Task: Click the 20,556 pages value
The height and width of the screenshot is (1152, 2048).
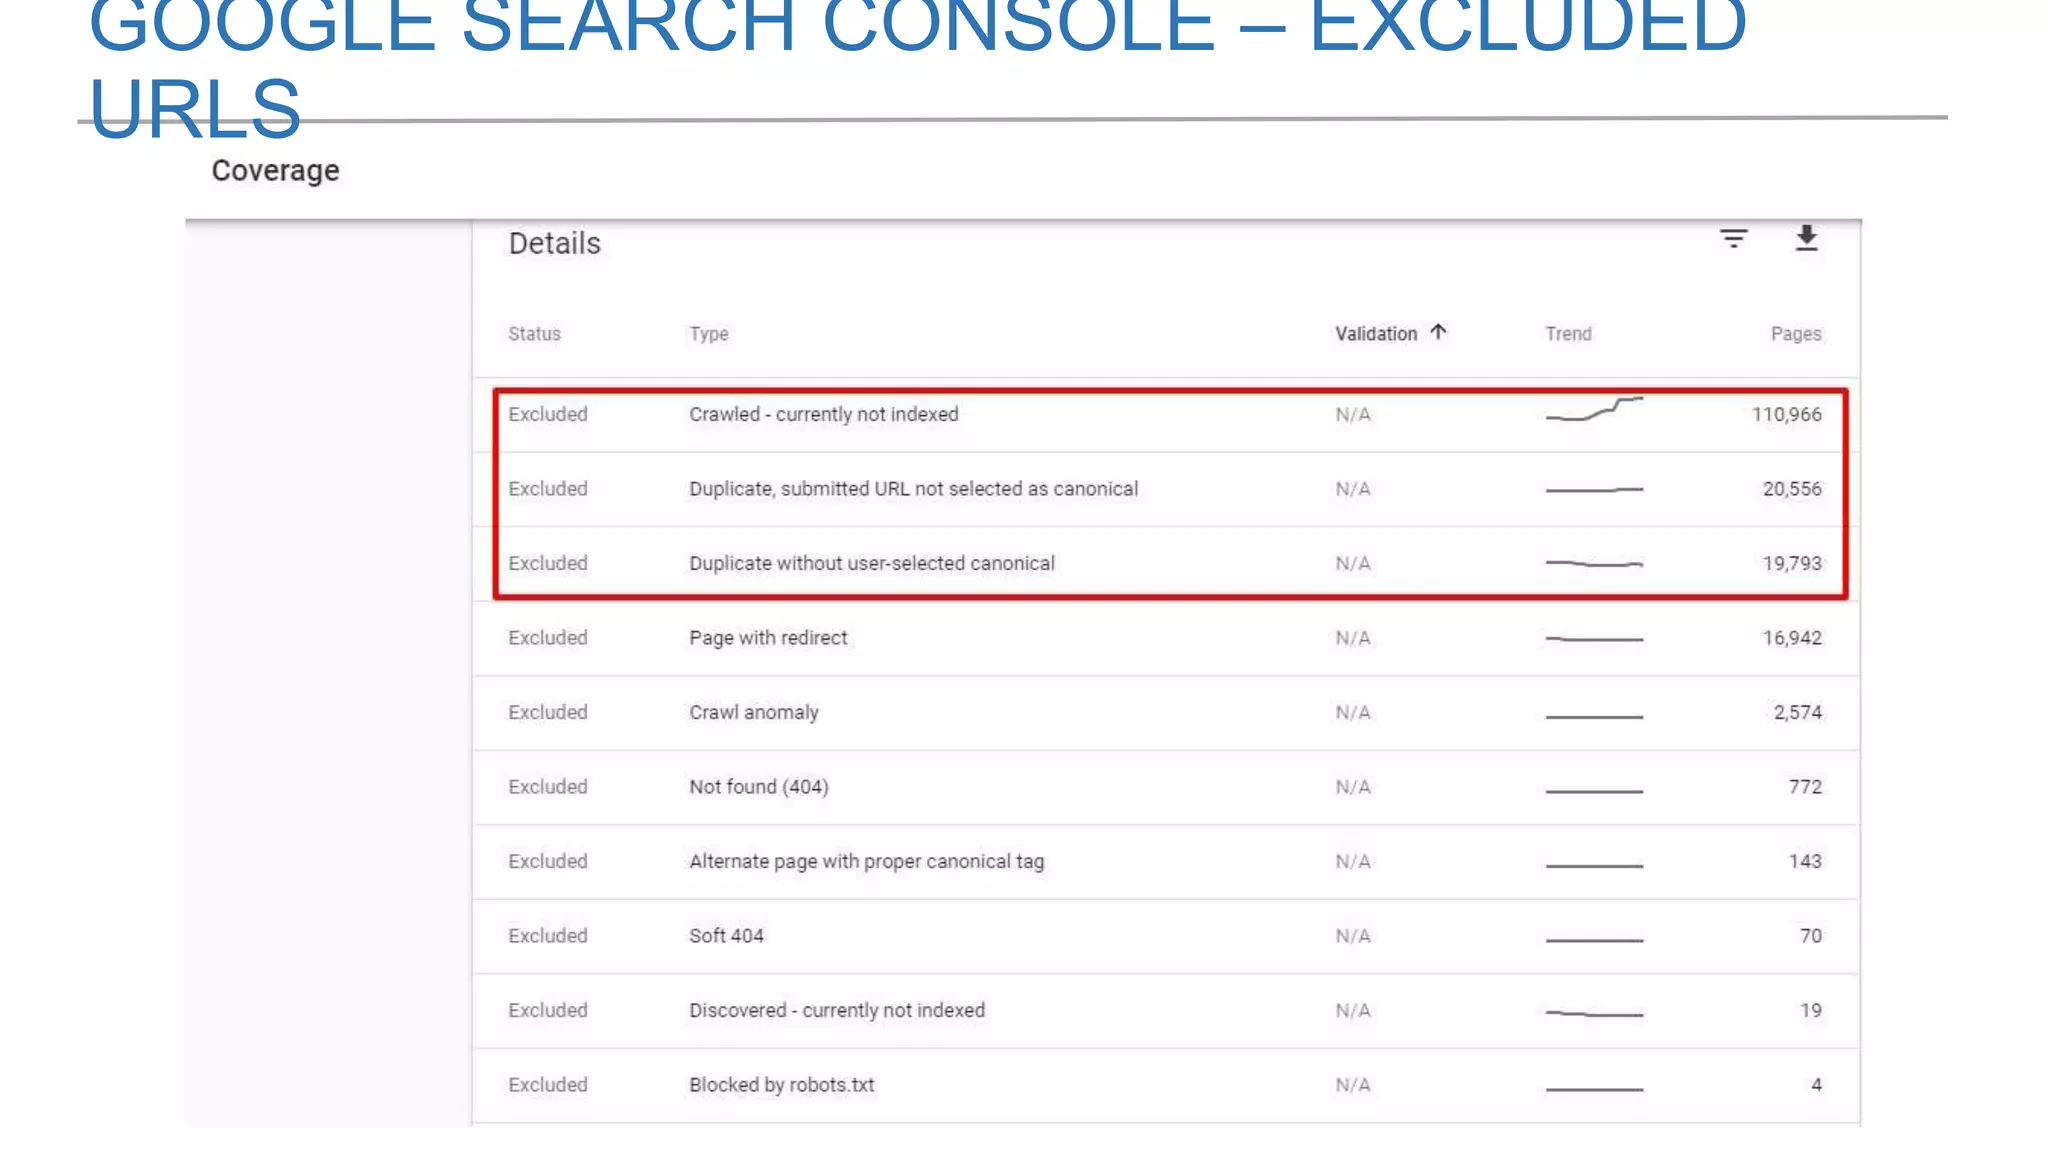Action: [1792, 489]
